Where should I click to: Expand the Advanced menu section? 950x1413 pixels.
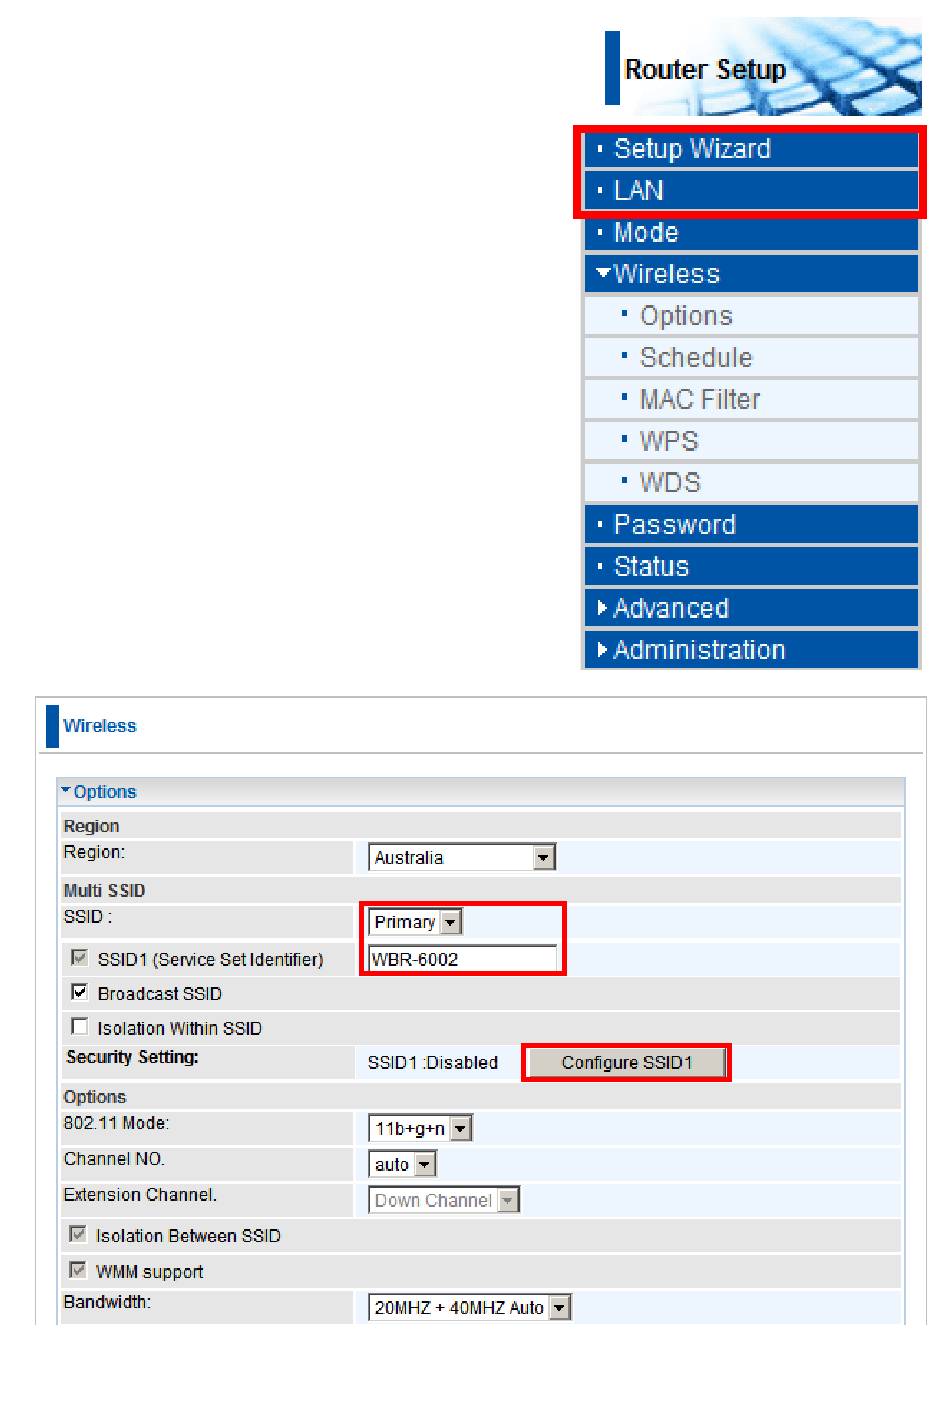pos(670,608)
